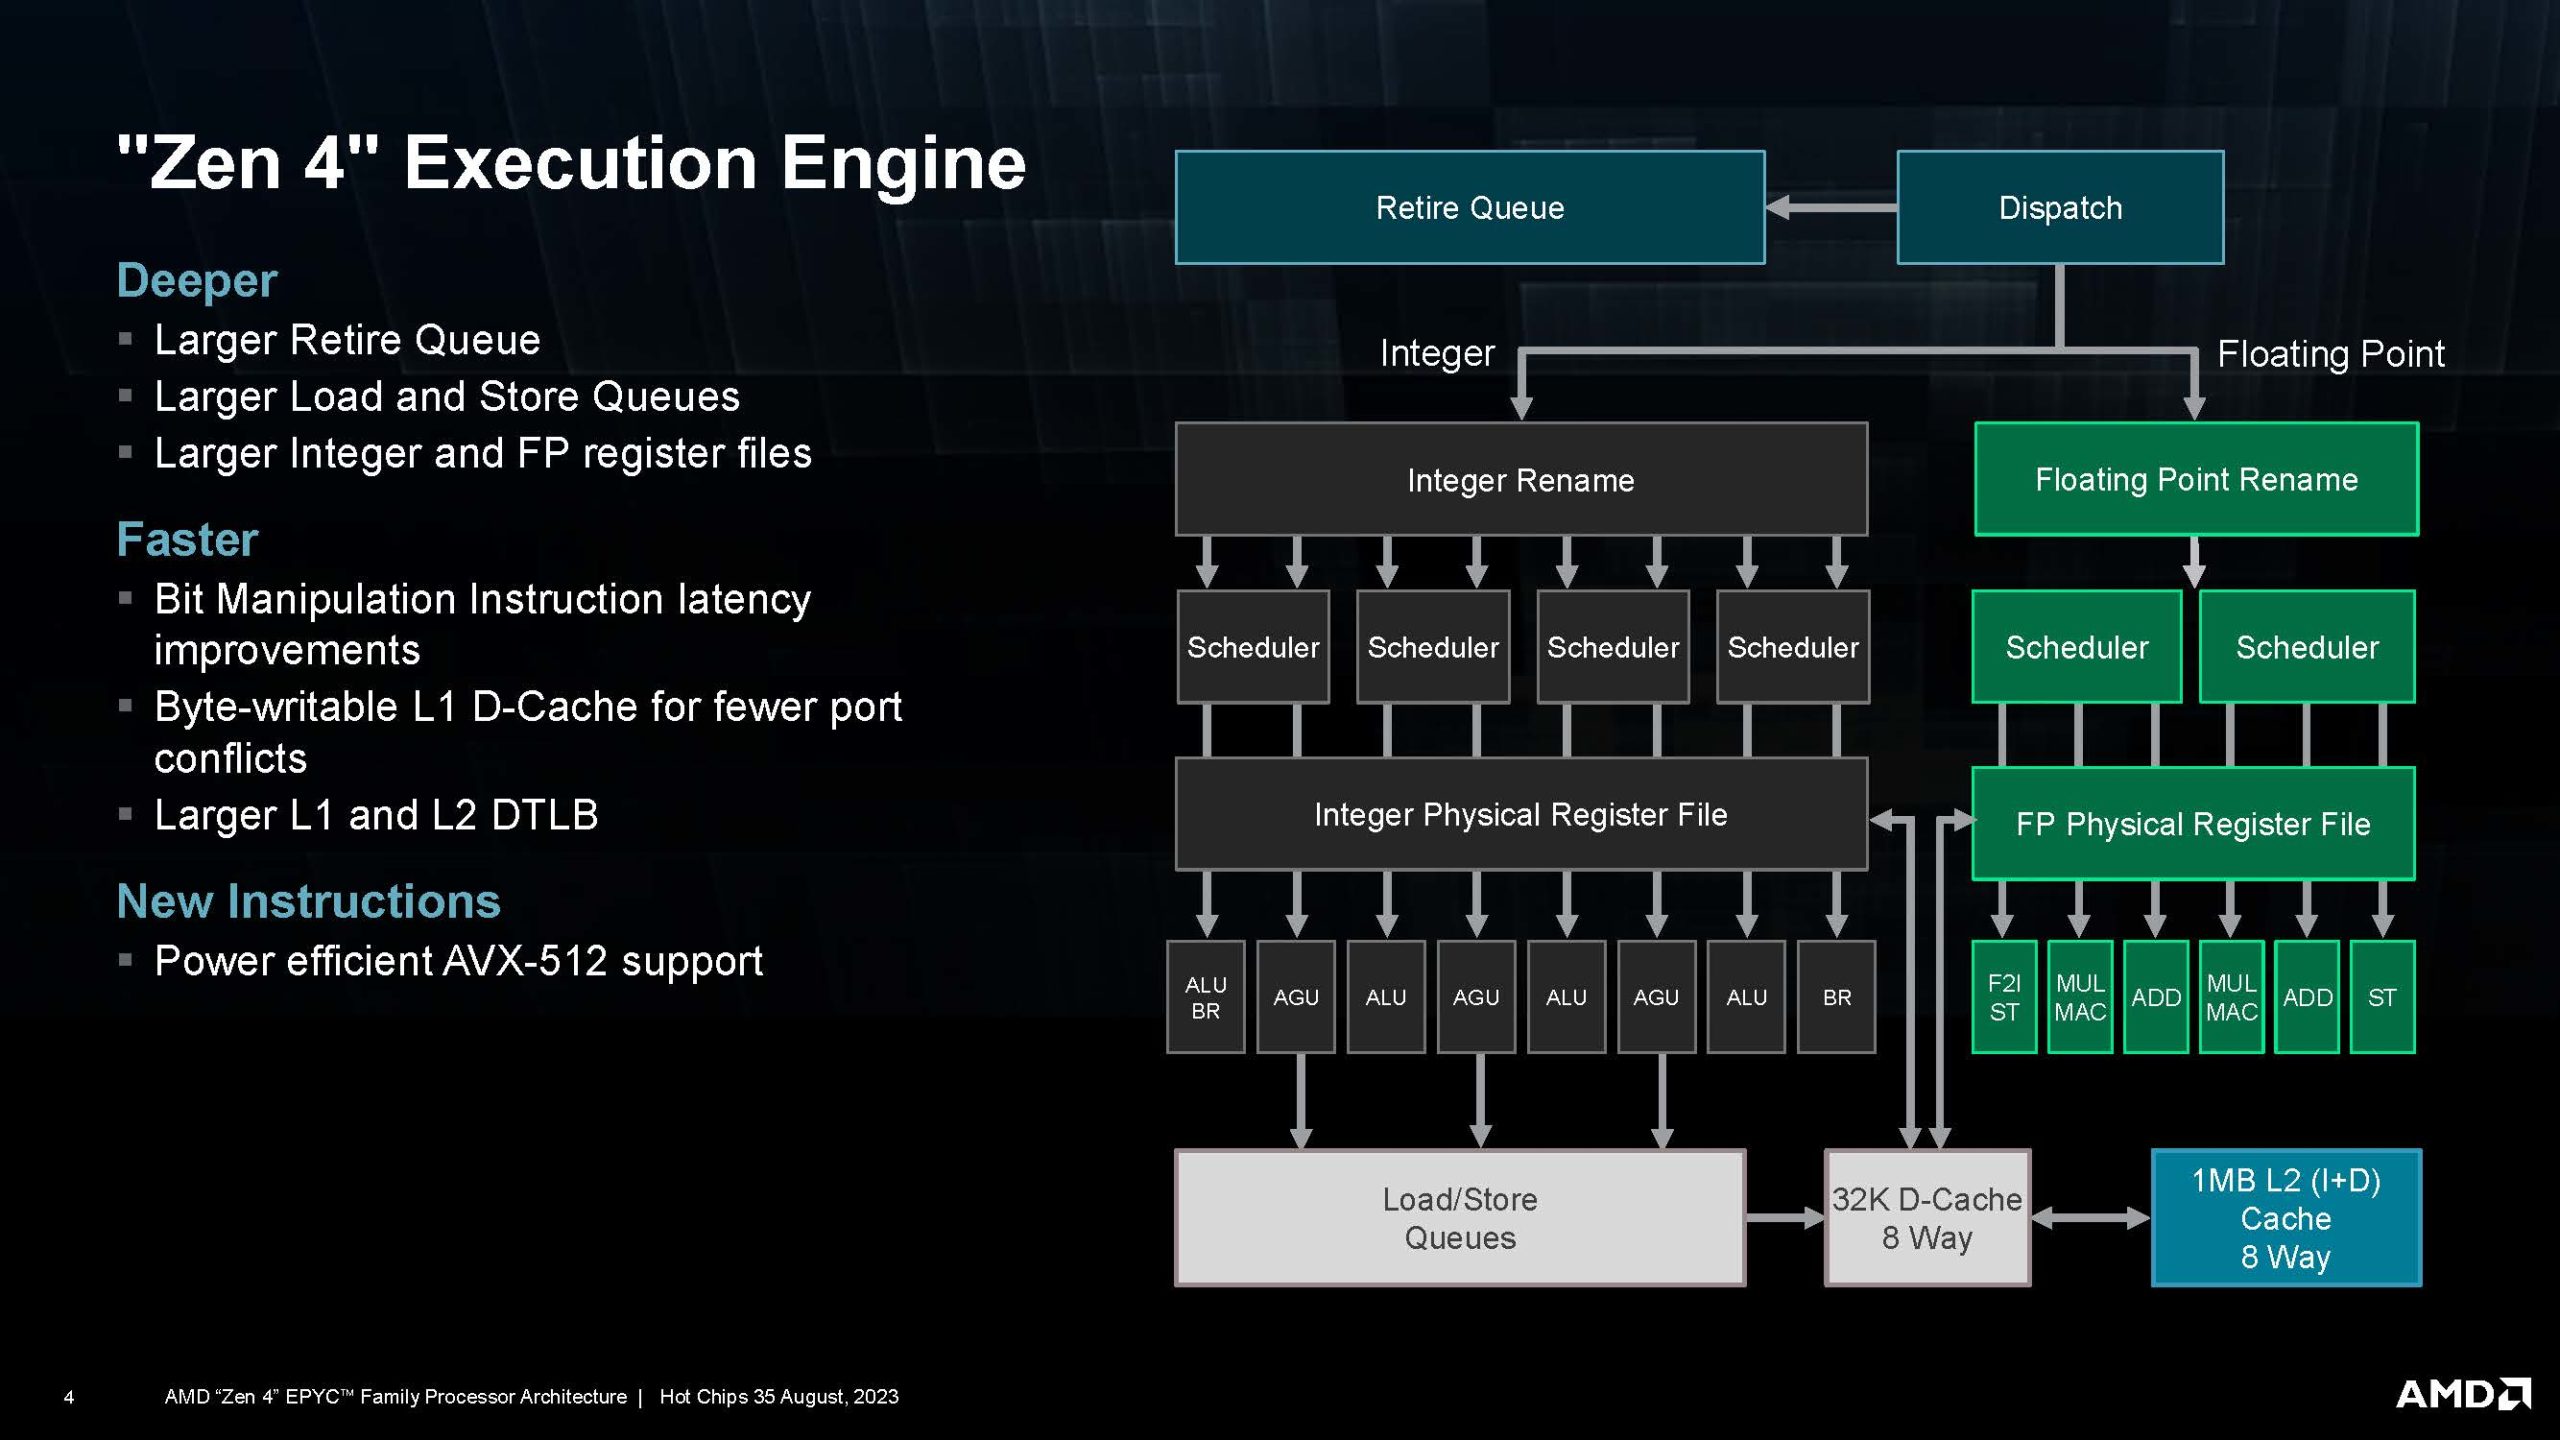
Task: Click the Dispatch block
Action: pos(2059,207)
